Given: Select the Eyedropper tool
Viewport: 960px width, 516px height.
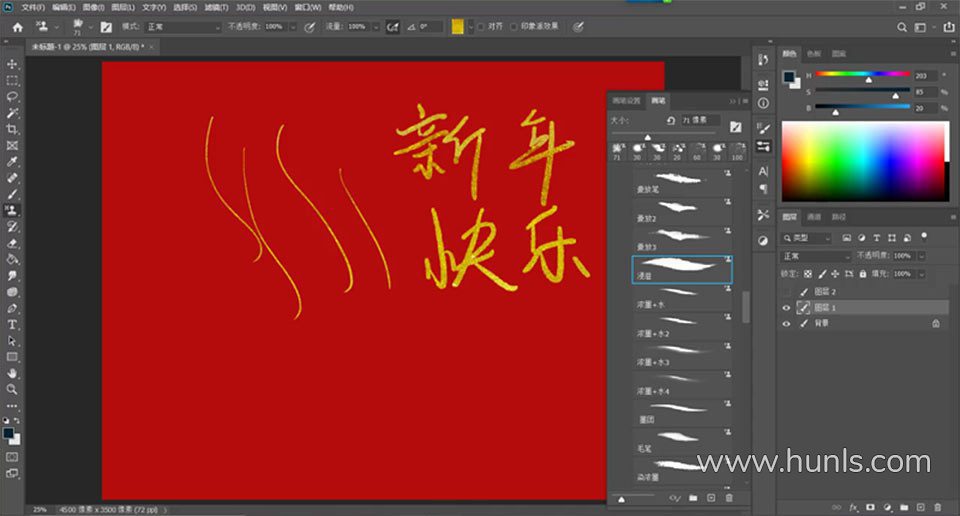Looking at the screenshot, I should pos(12,162).
